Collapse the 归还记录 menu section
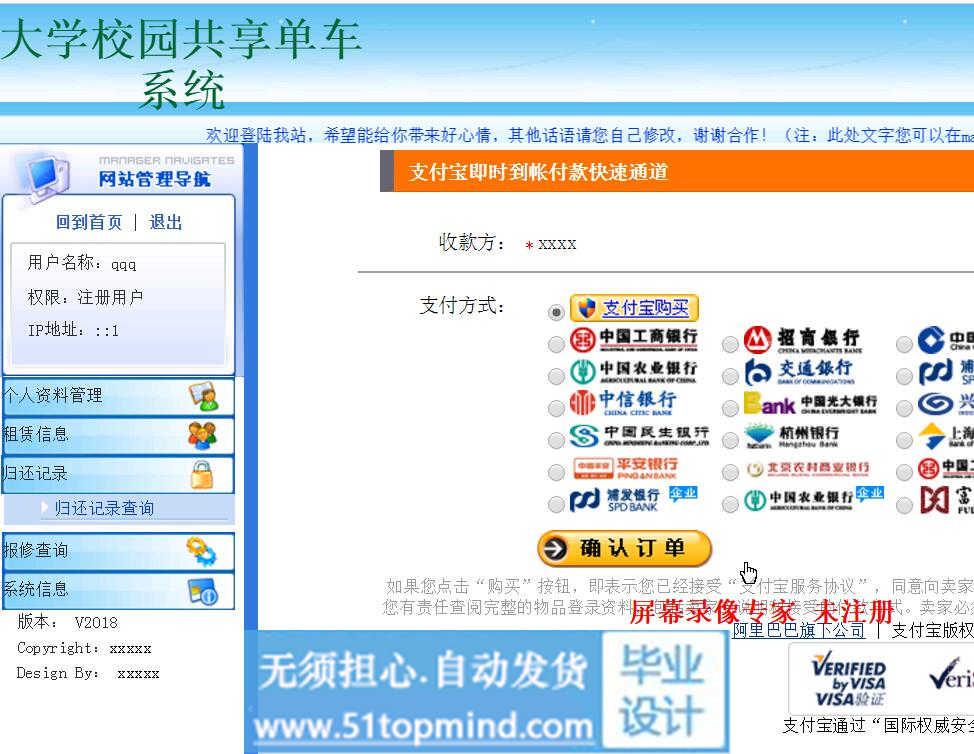This screenshot has width=974, height=754. pos(119,475)
